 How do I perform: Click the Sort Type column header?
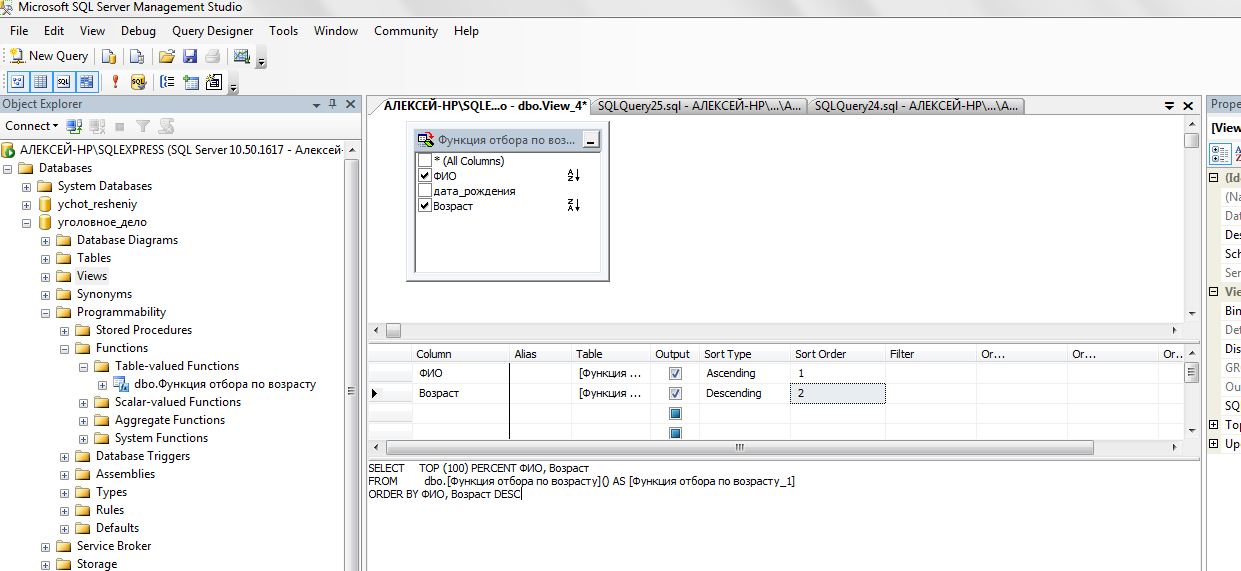coord(744,354)
